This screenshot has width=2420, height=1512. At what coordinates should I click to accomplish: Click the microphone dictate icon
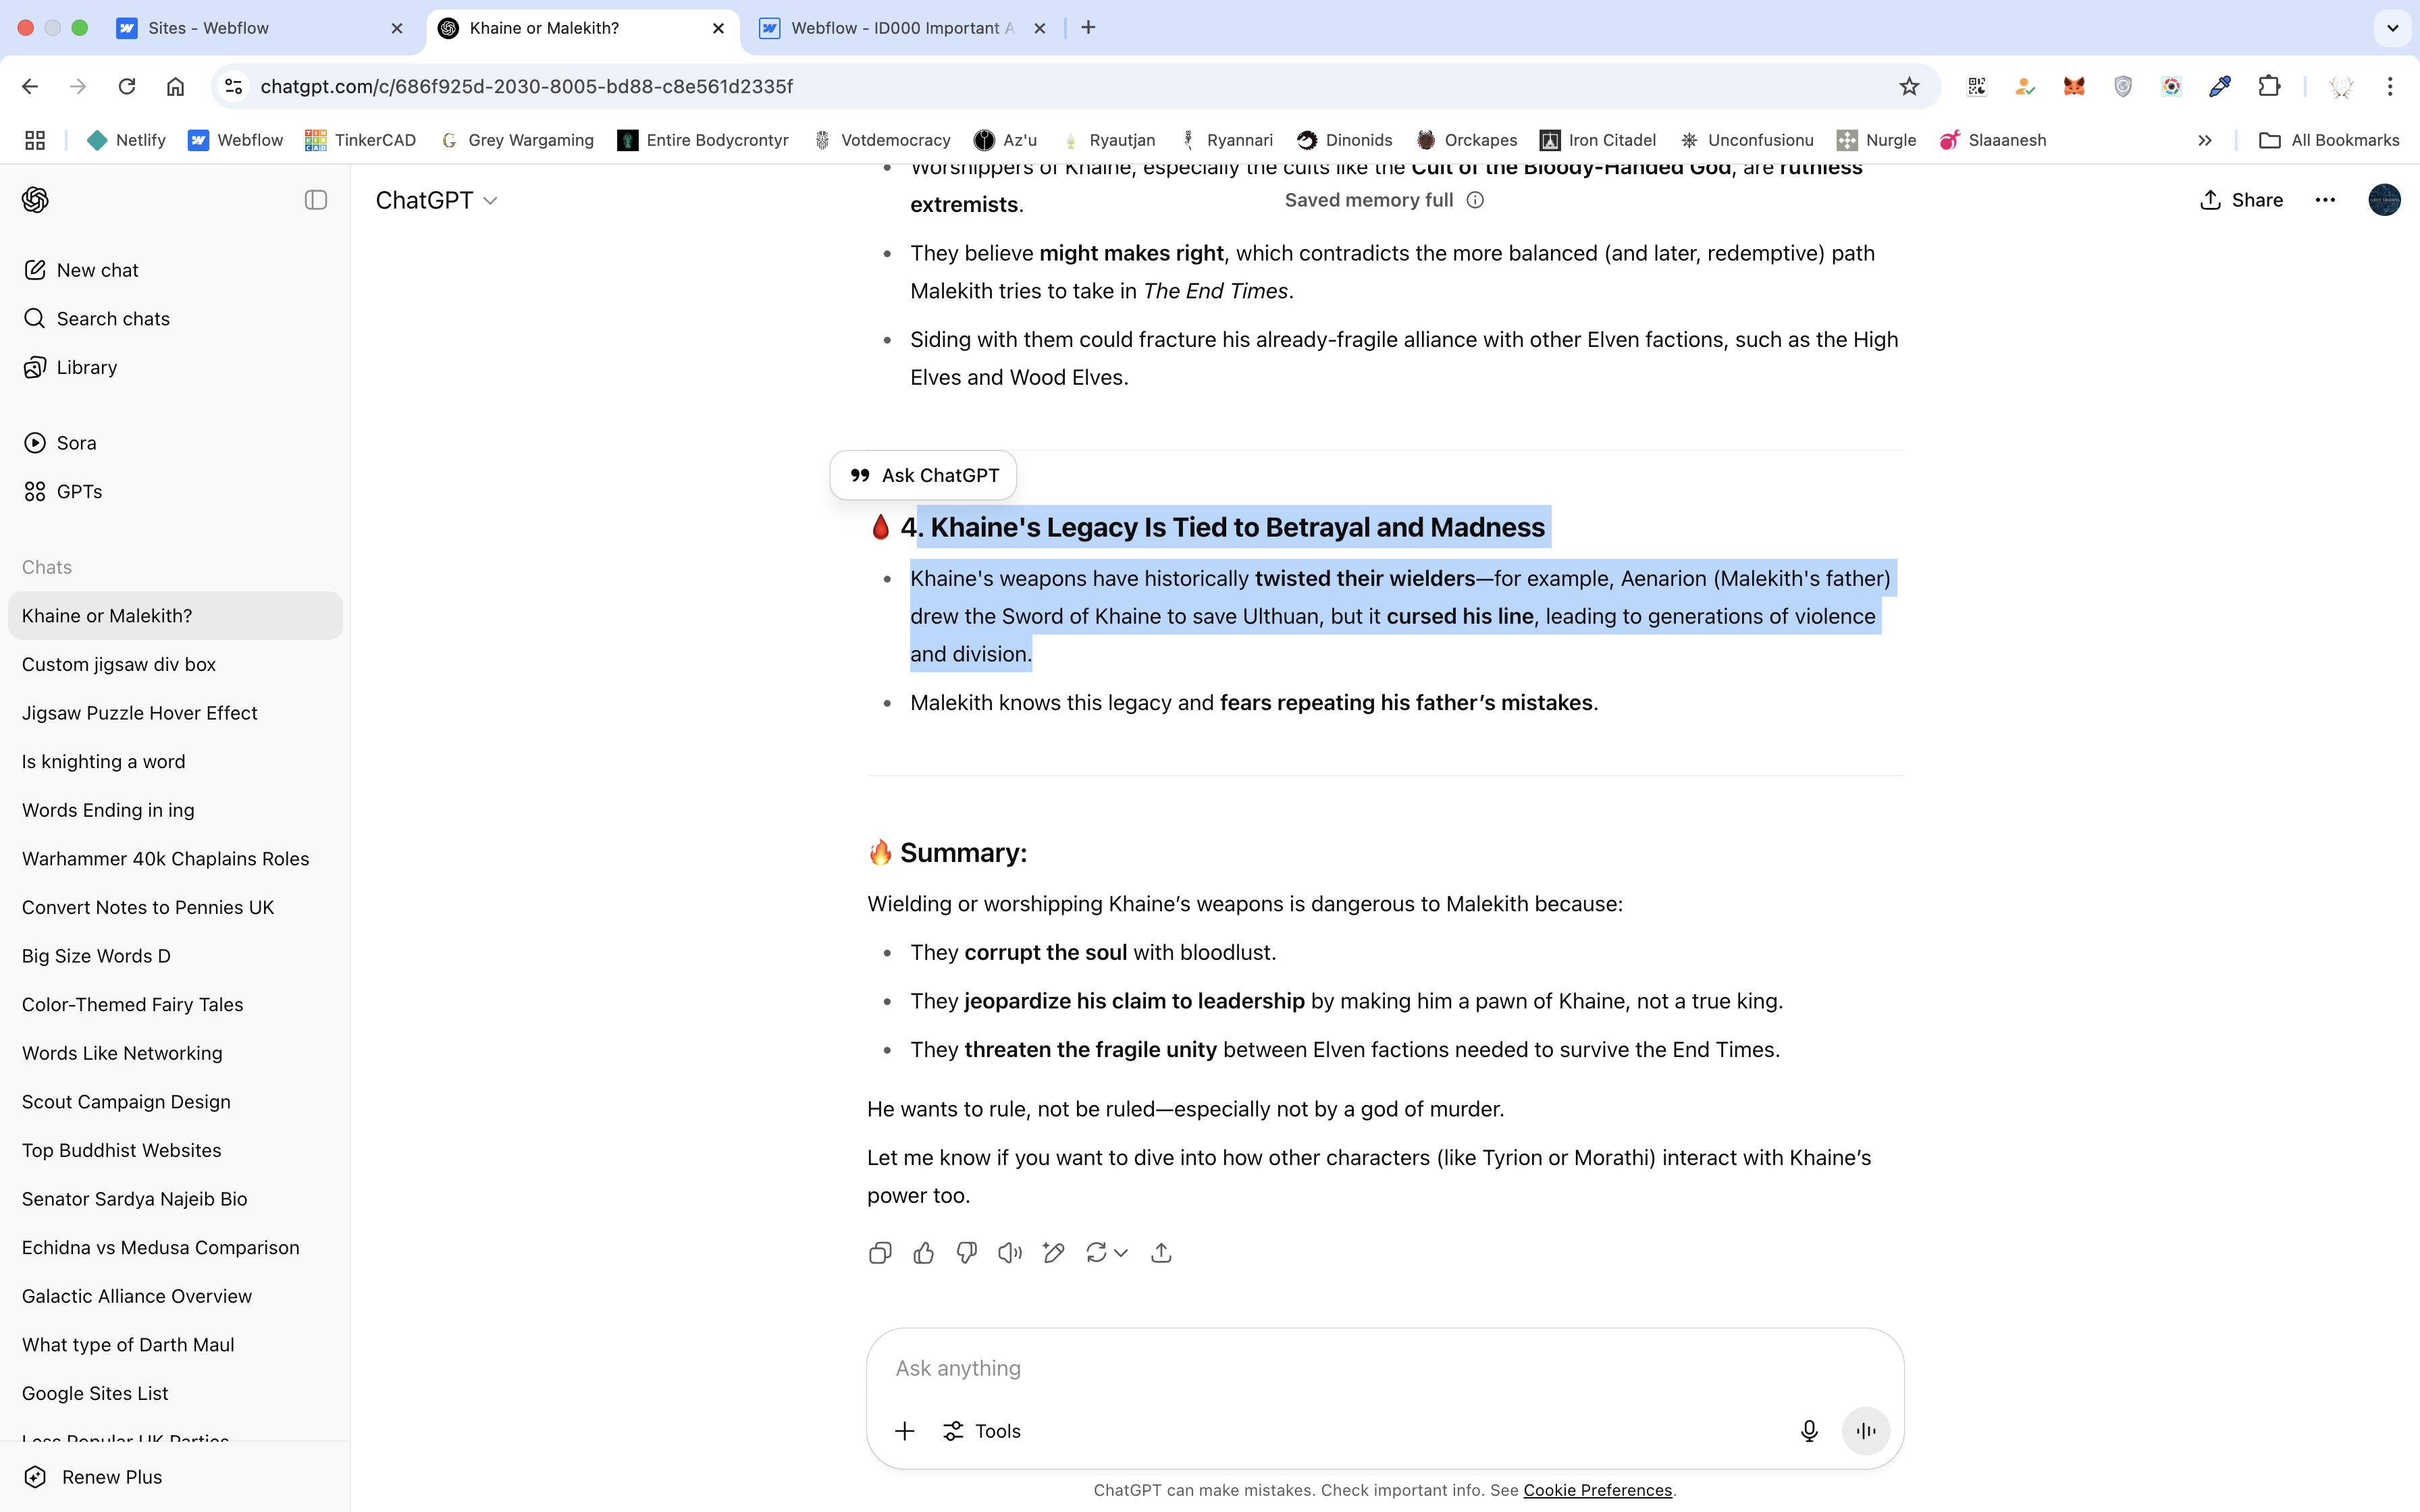1808,1431
